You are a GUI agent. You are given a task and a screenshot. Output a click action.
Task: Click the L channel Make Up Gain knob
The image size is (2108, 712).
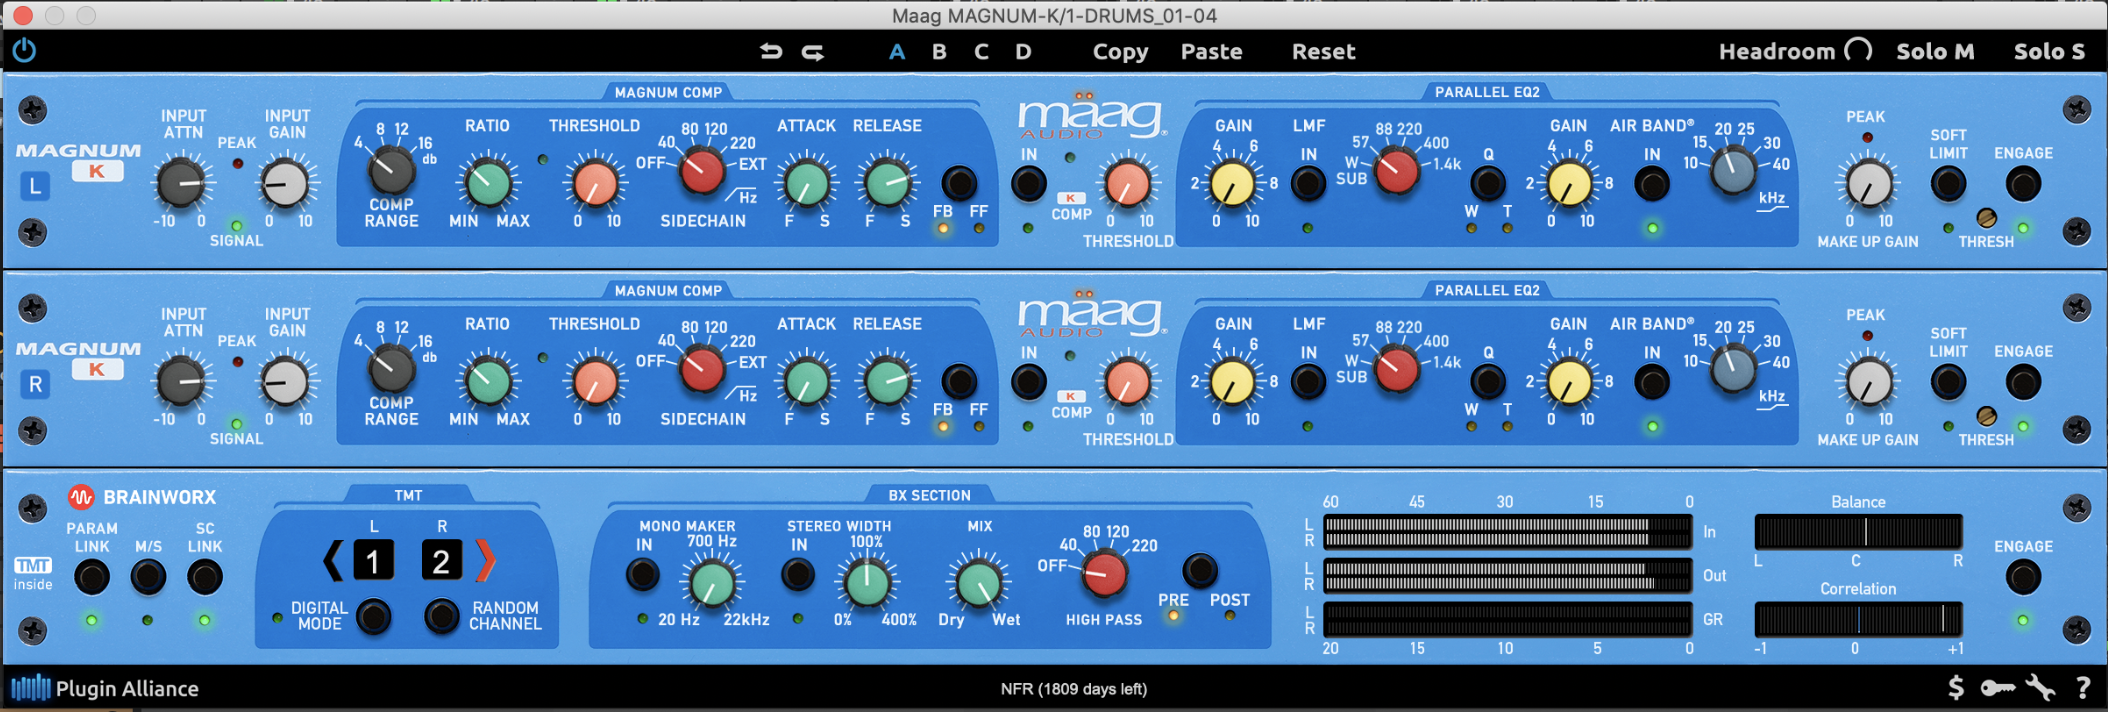[1867, 184]
